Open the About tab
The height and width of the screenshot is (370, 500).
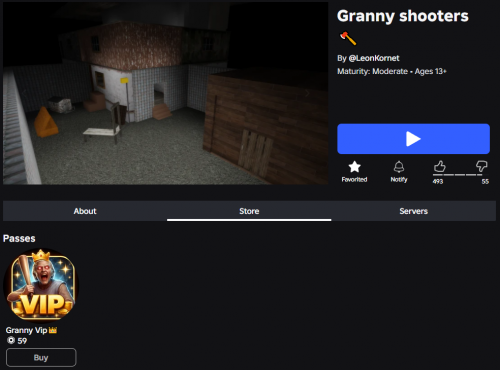pyautogui.click(x=85, y=211)
